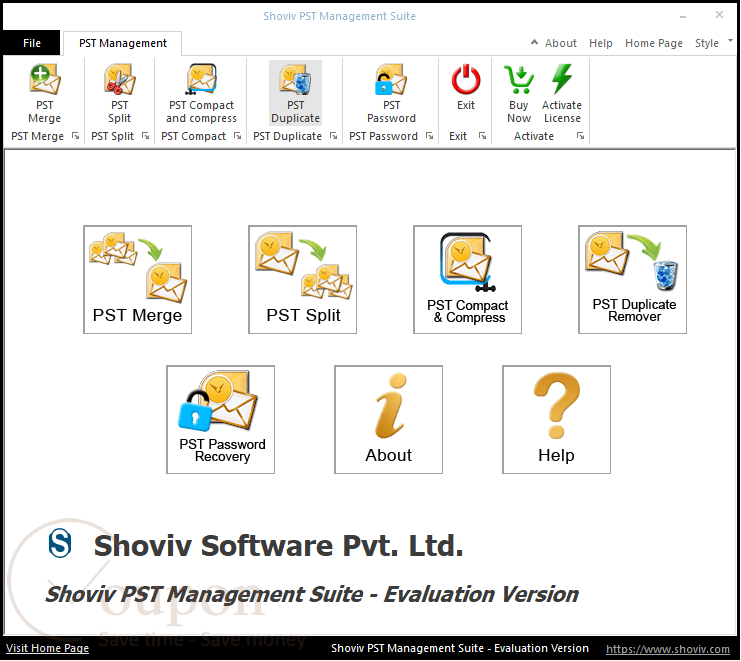Open the About info tile
Image resolution: width=741 pixels, height=661 pixels.
(x=388, y=420)
